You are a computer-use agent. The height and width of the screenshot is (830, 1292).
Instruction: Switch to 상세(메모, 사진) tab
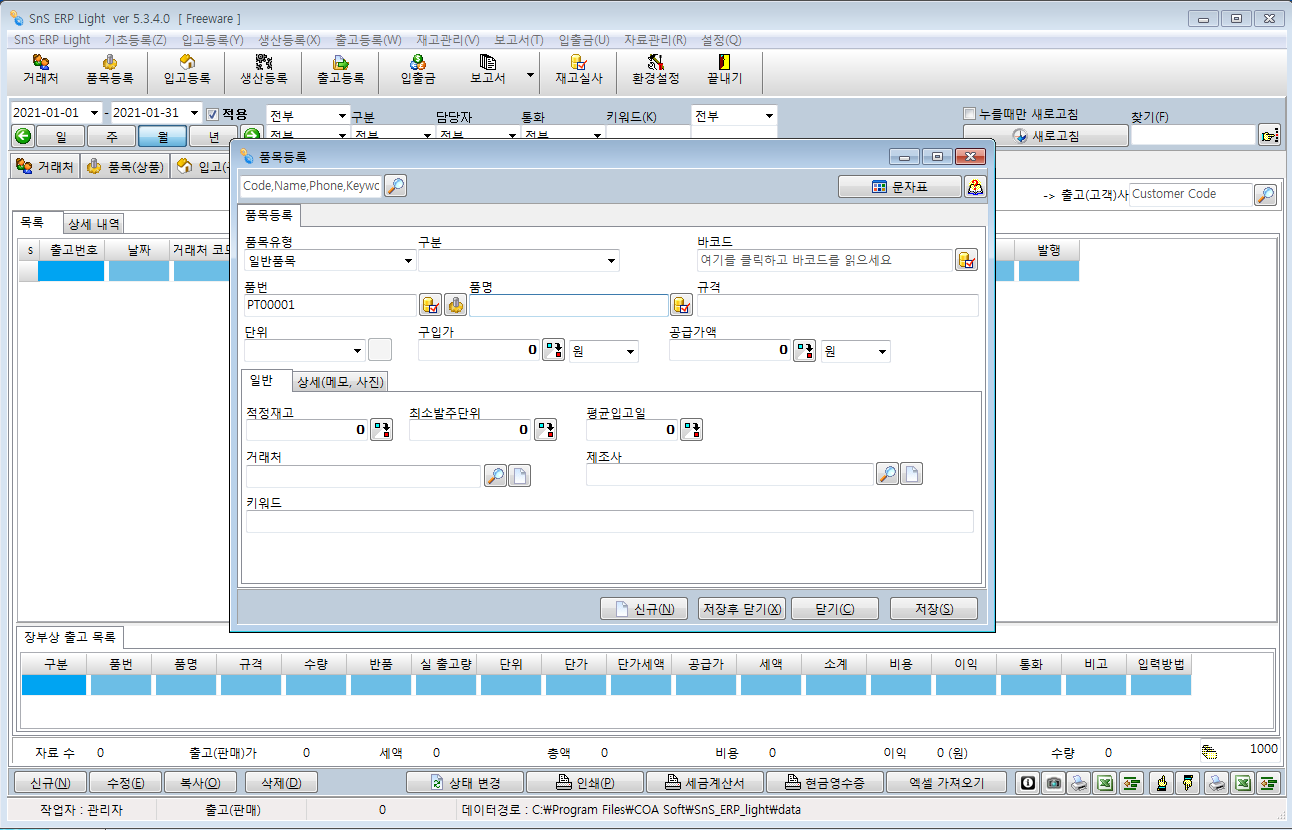pyautogui.click(x=340, y=382)
